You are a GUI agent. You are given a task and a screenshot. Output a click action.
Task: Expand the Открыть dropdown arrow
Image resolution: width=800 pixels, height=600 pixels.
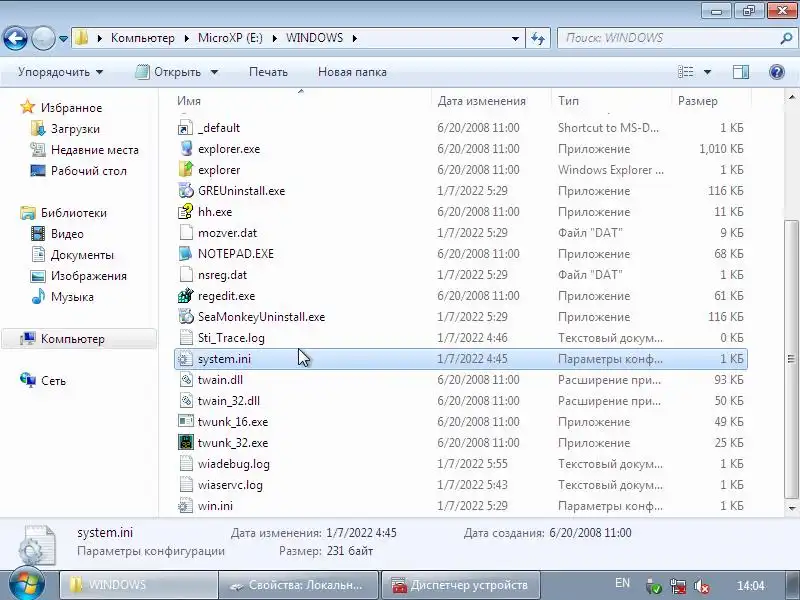click(x=214, y=72)
